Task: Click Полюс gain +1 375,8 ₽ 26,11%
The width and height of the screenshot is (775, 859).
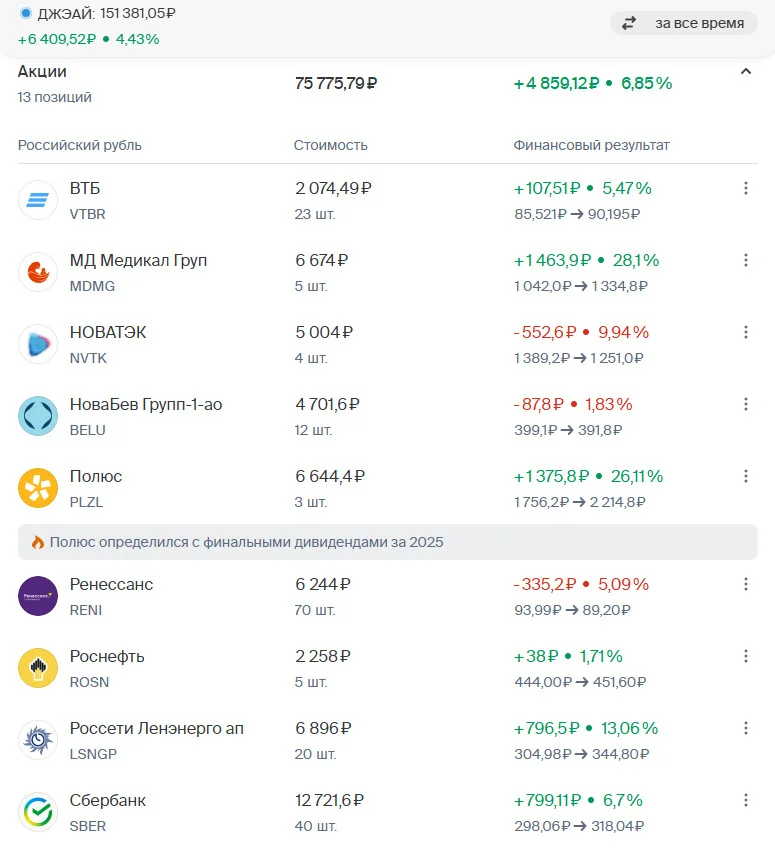Action: point(588,476)
